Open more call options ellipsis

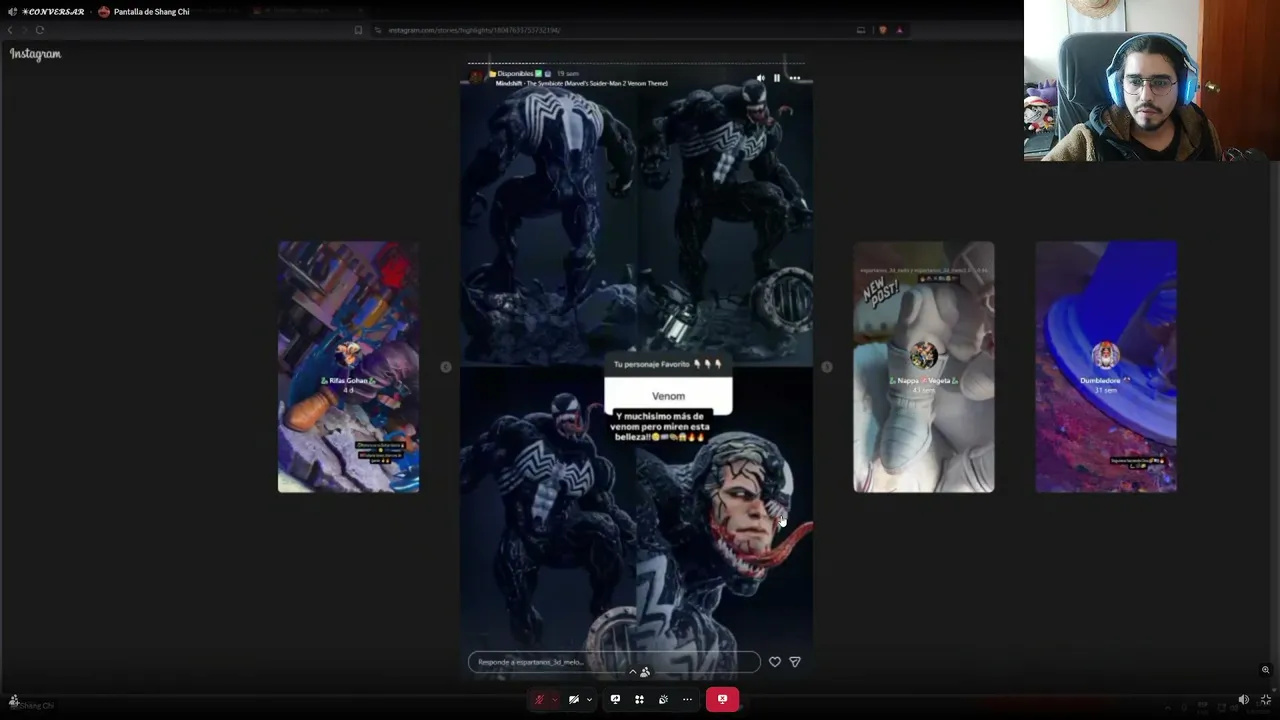coord(687,699)
